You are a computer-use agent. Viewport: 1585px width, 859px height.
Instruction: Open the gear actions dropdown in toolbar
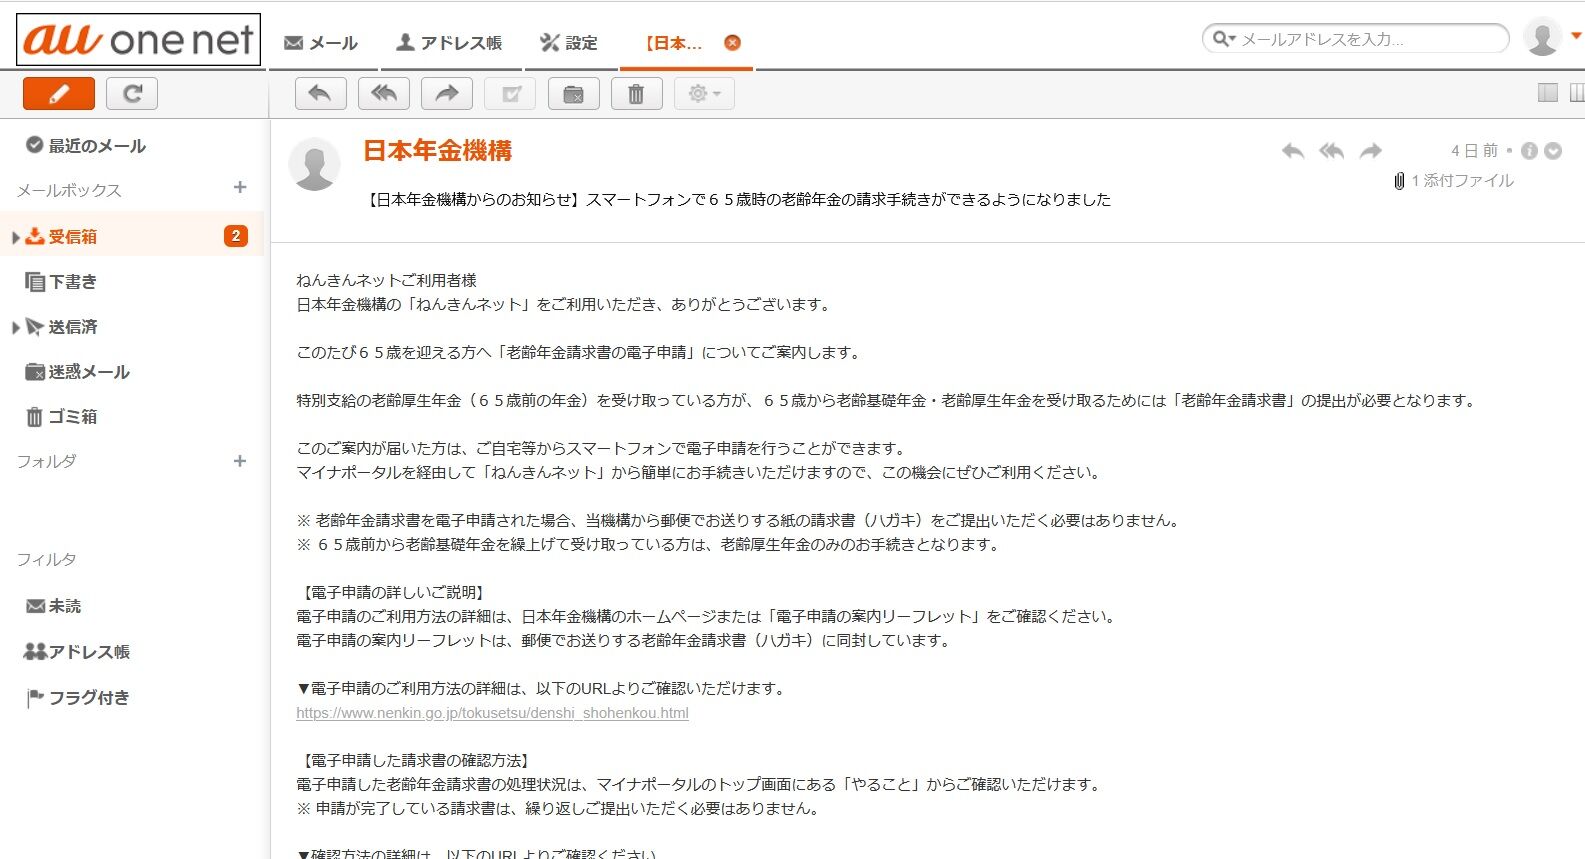coord(704,94)
